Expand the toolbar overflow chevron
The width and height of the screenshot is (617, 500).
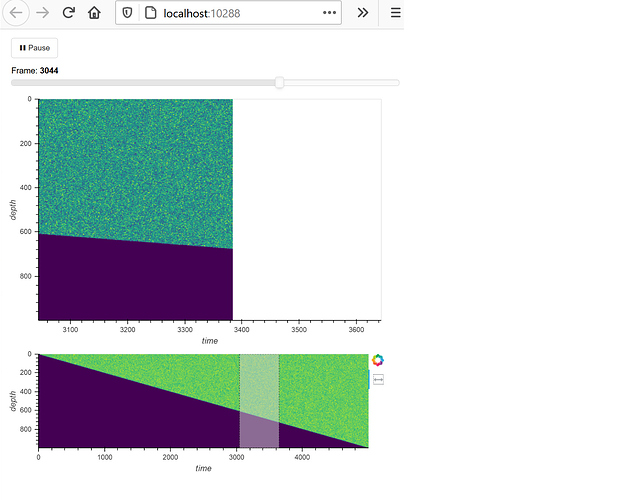(x=363, y=13)
